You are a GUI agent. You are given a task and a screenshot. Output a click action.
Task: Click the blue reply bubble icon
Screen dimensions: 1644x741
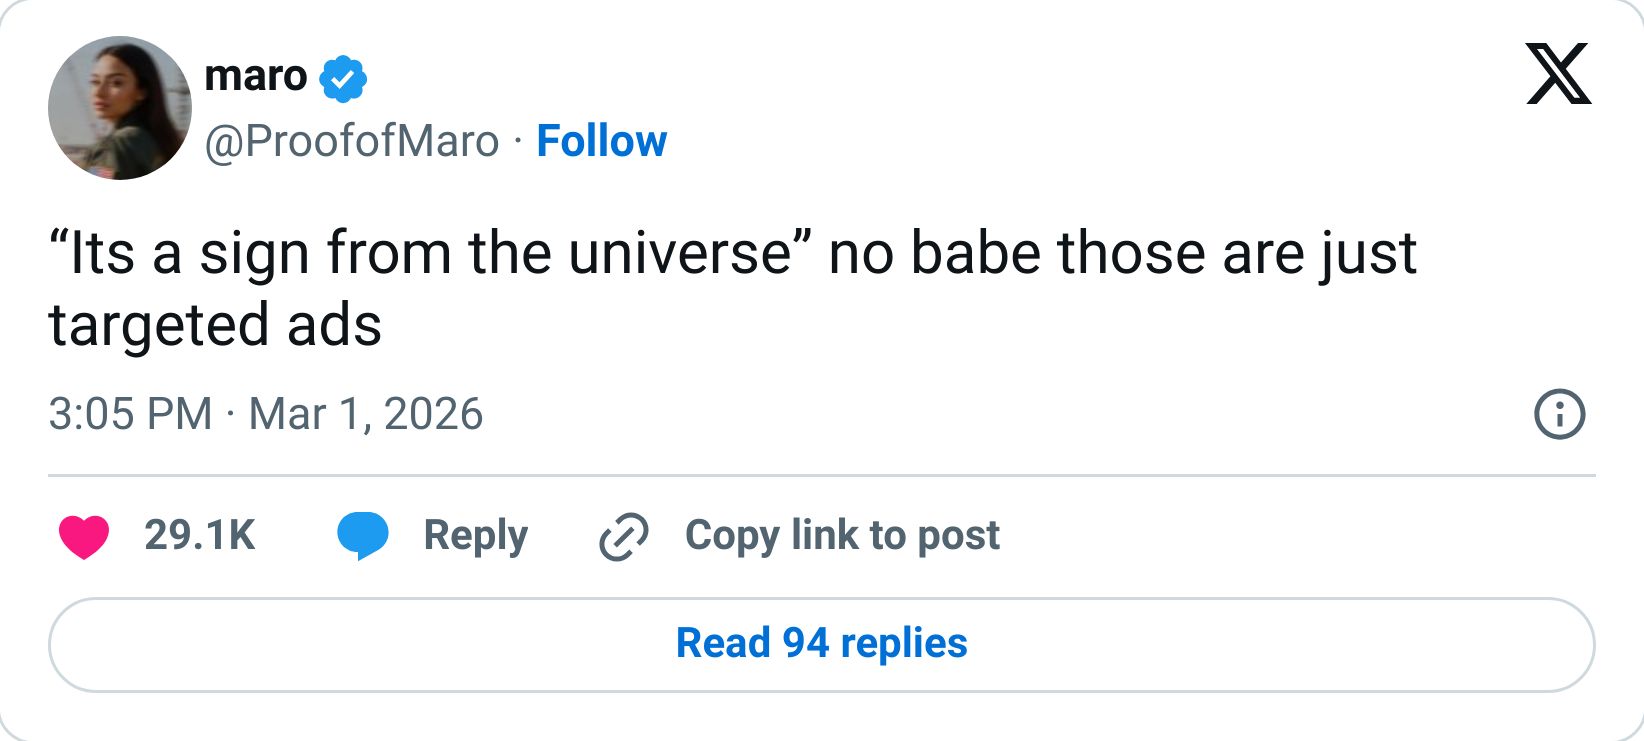(362, 535)
